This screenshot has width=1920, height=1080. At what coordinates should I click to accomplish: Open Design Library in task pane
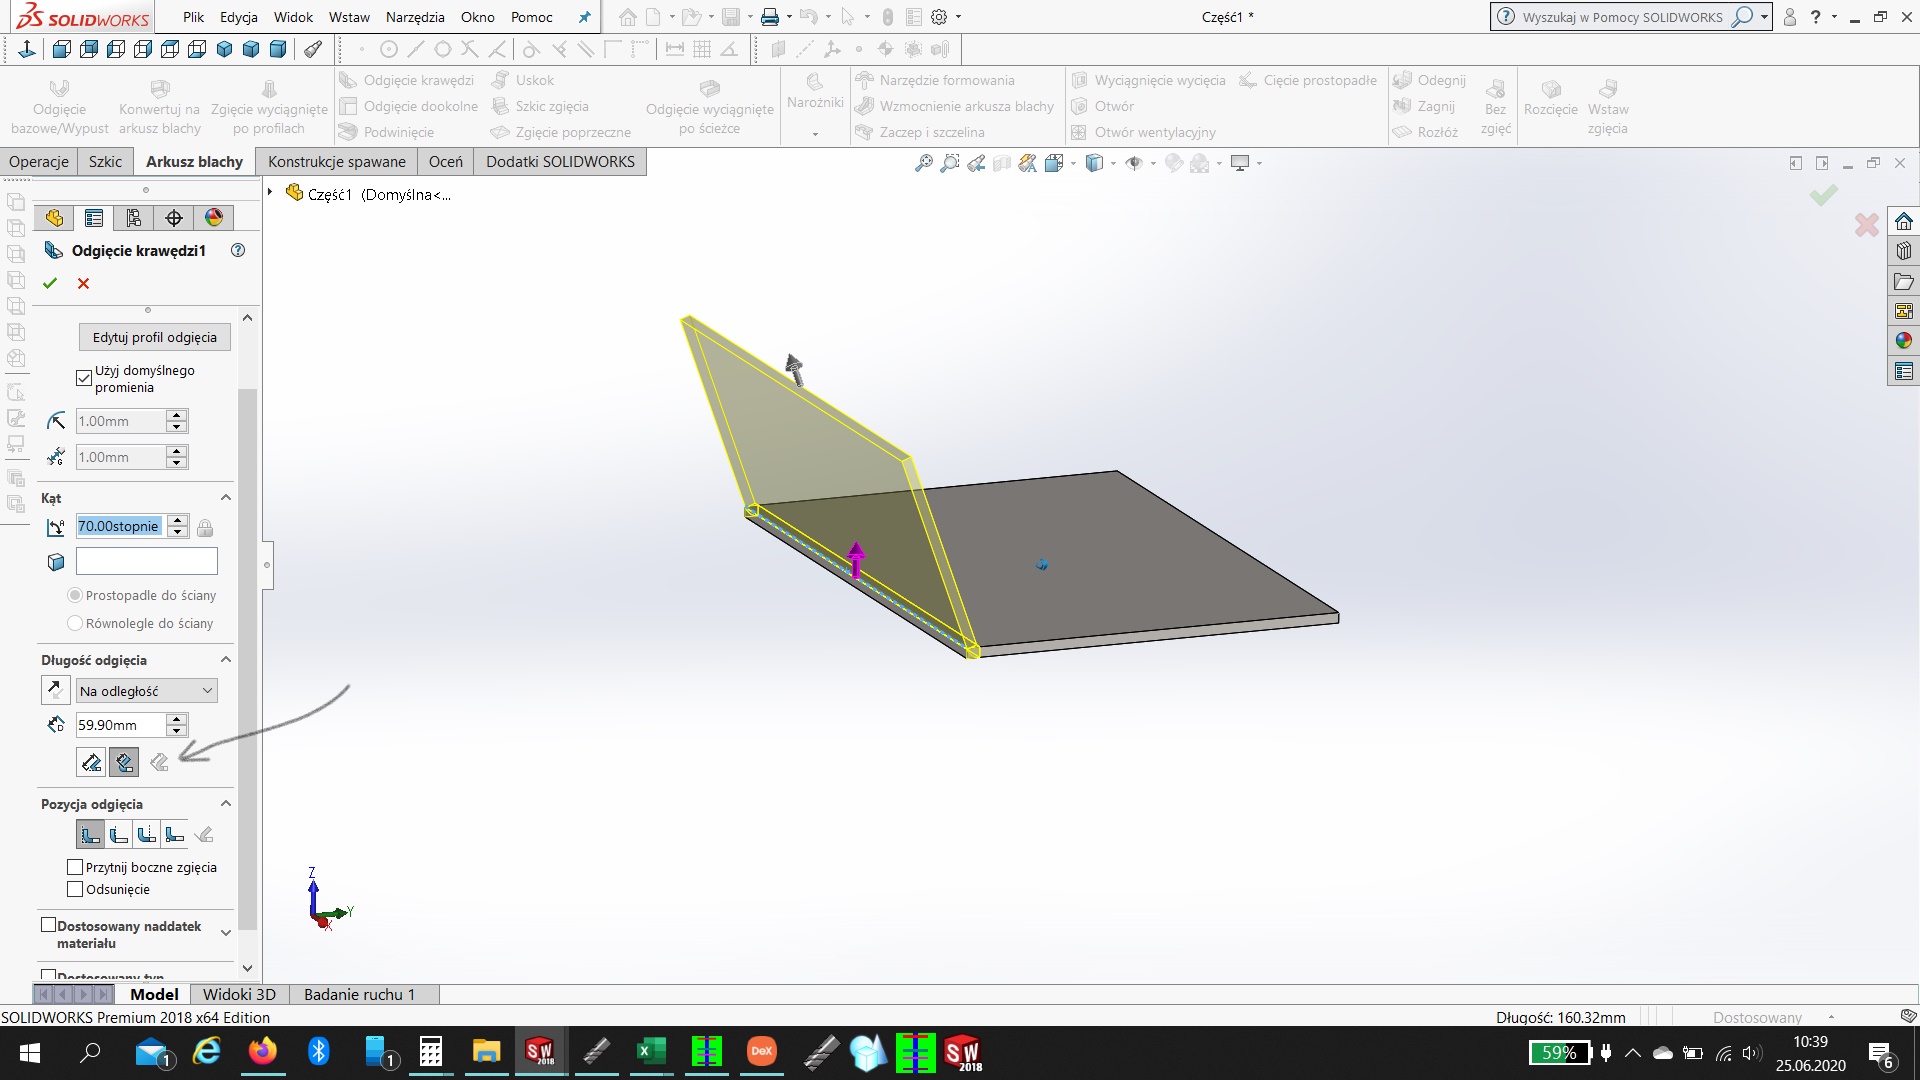click(1904, 251)
